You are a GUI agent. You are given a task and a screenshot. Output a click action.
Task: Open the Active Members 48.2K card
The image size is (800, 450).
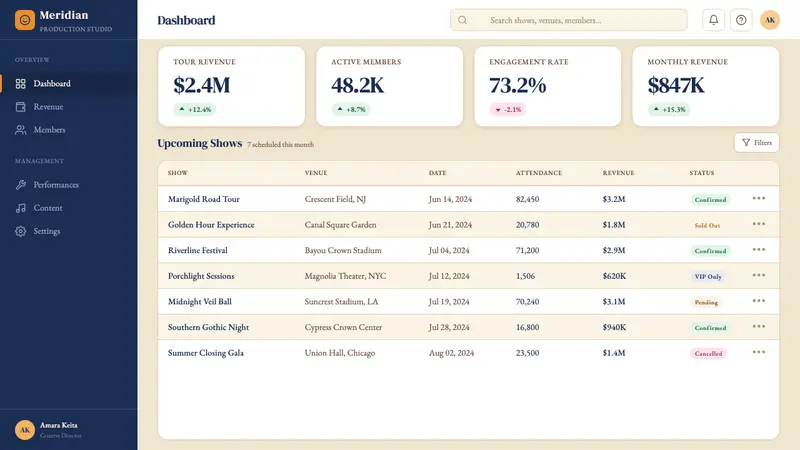tap(390, 86)
